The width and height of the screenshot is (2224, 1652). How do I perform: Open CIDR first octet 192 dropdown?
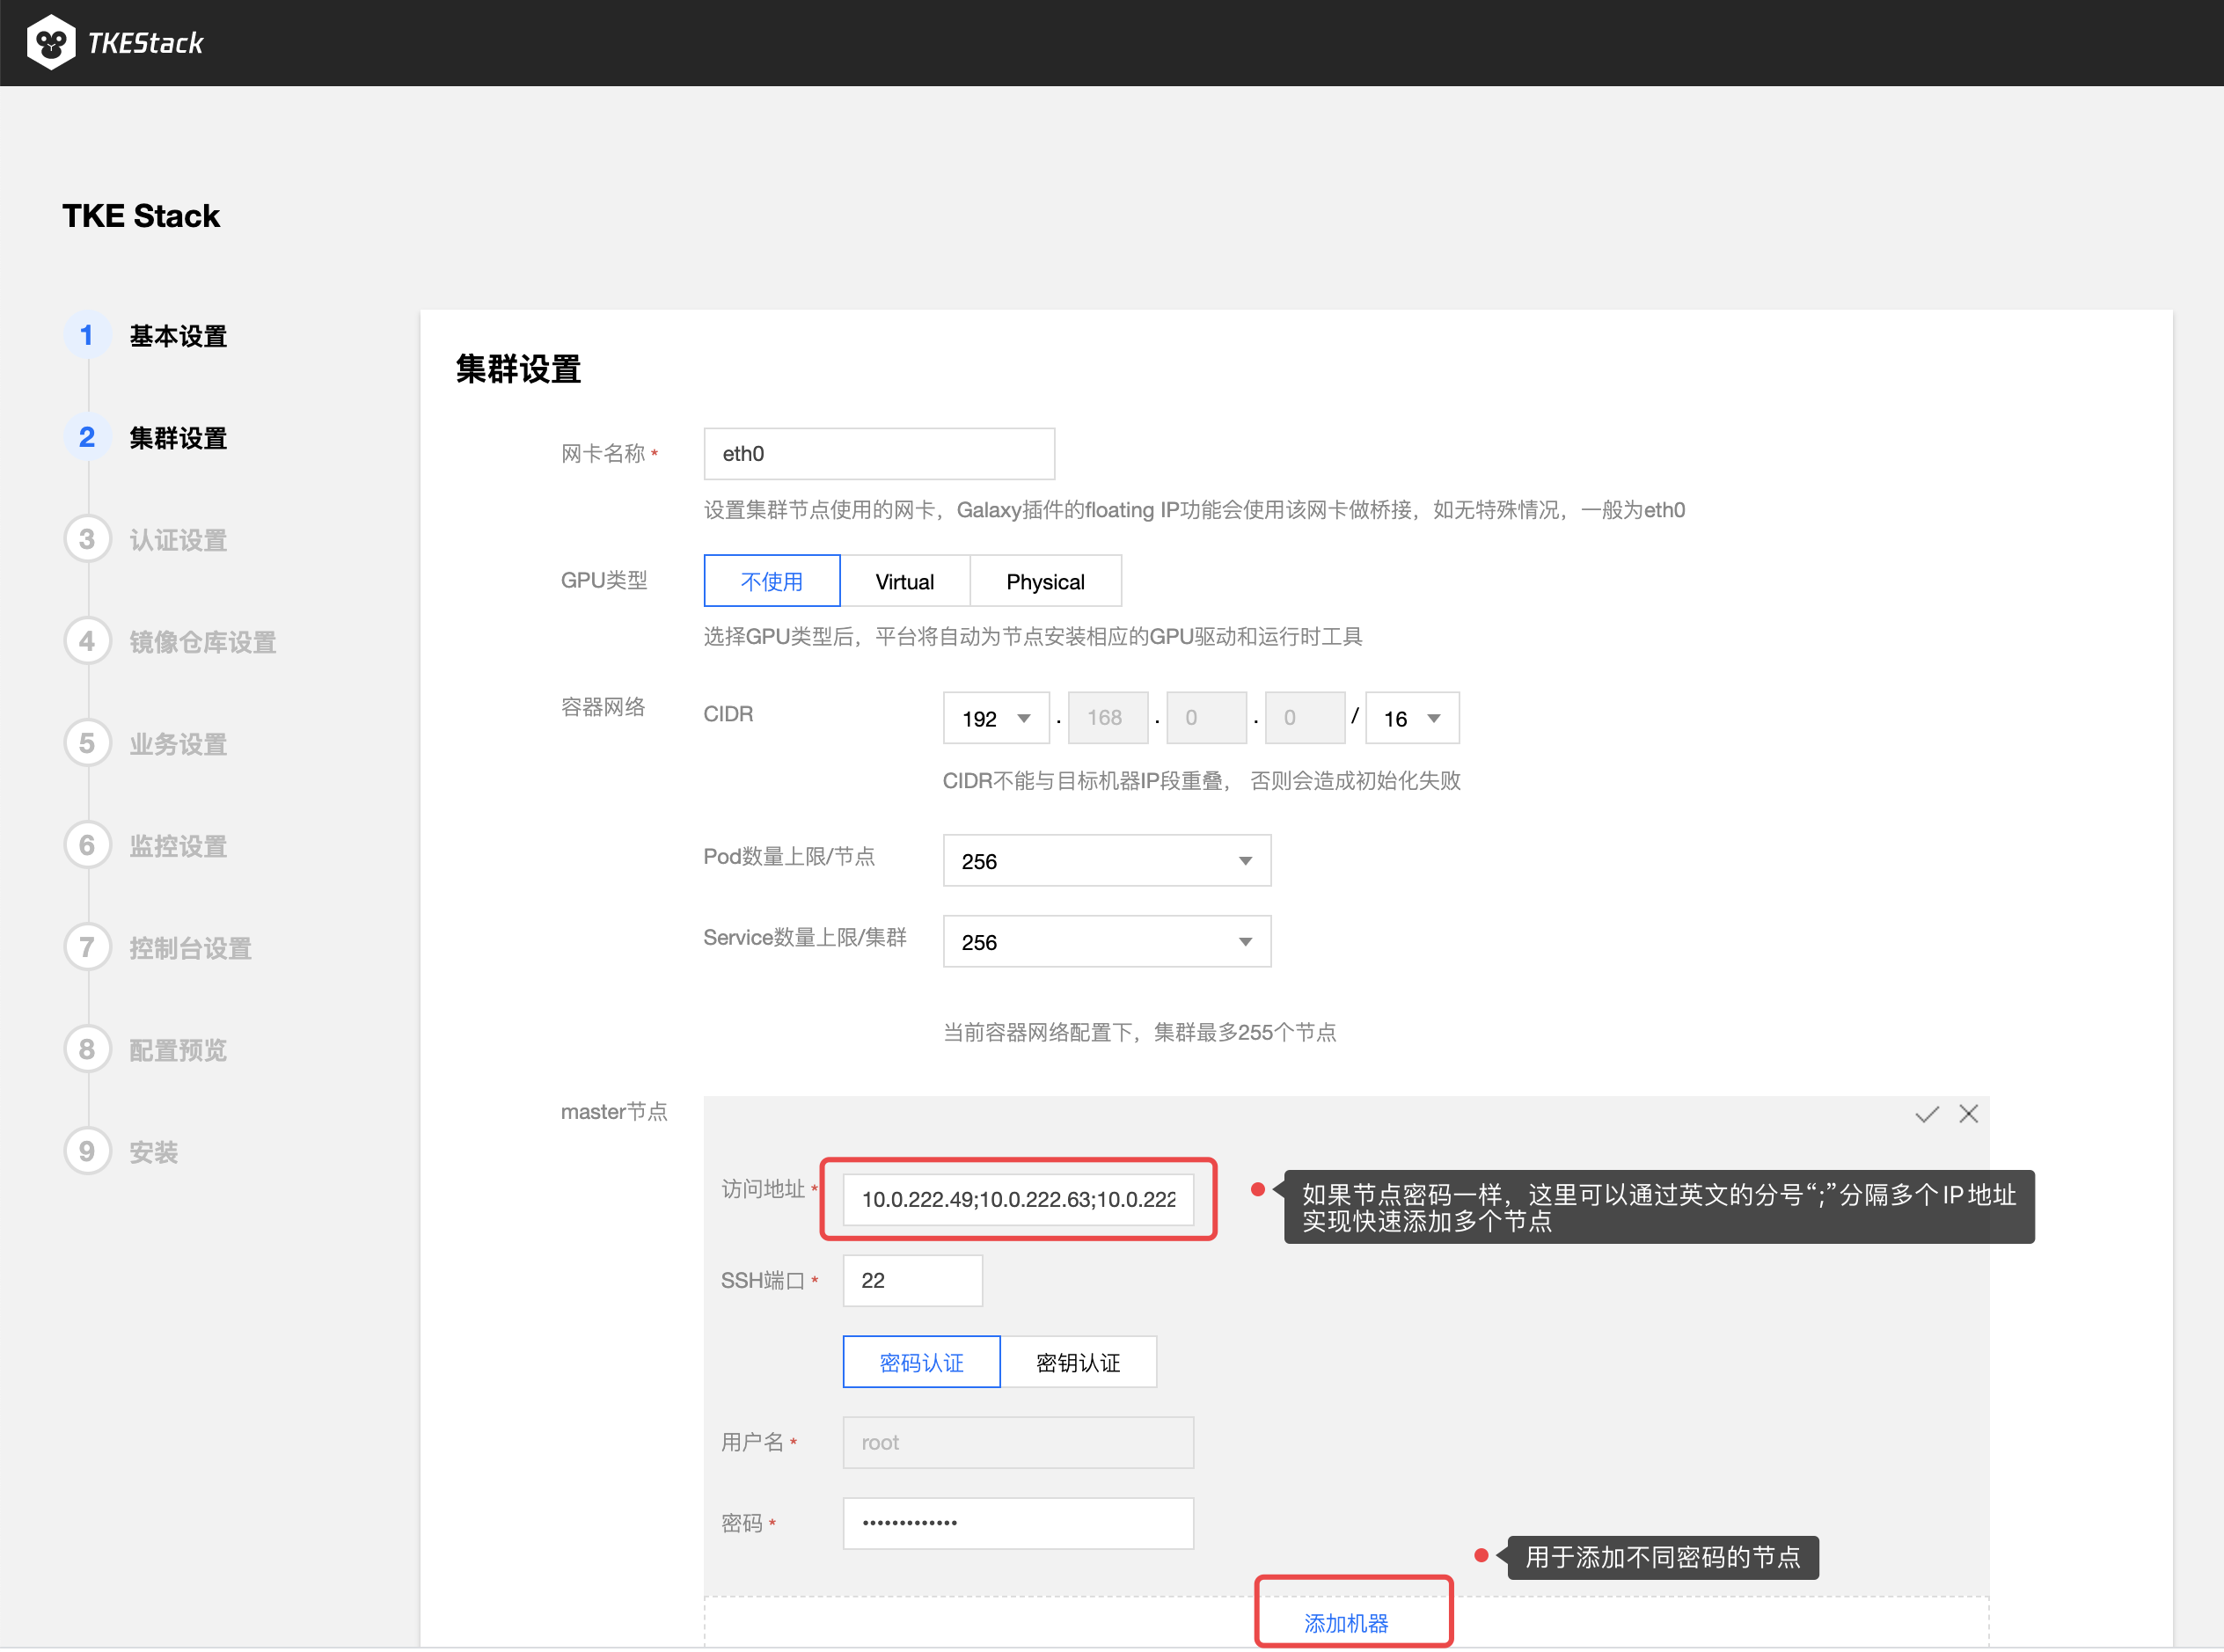996,718
